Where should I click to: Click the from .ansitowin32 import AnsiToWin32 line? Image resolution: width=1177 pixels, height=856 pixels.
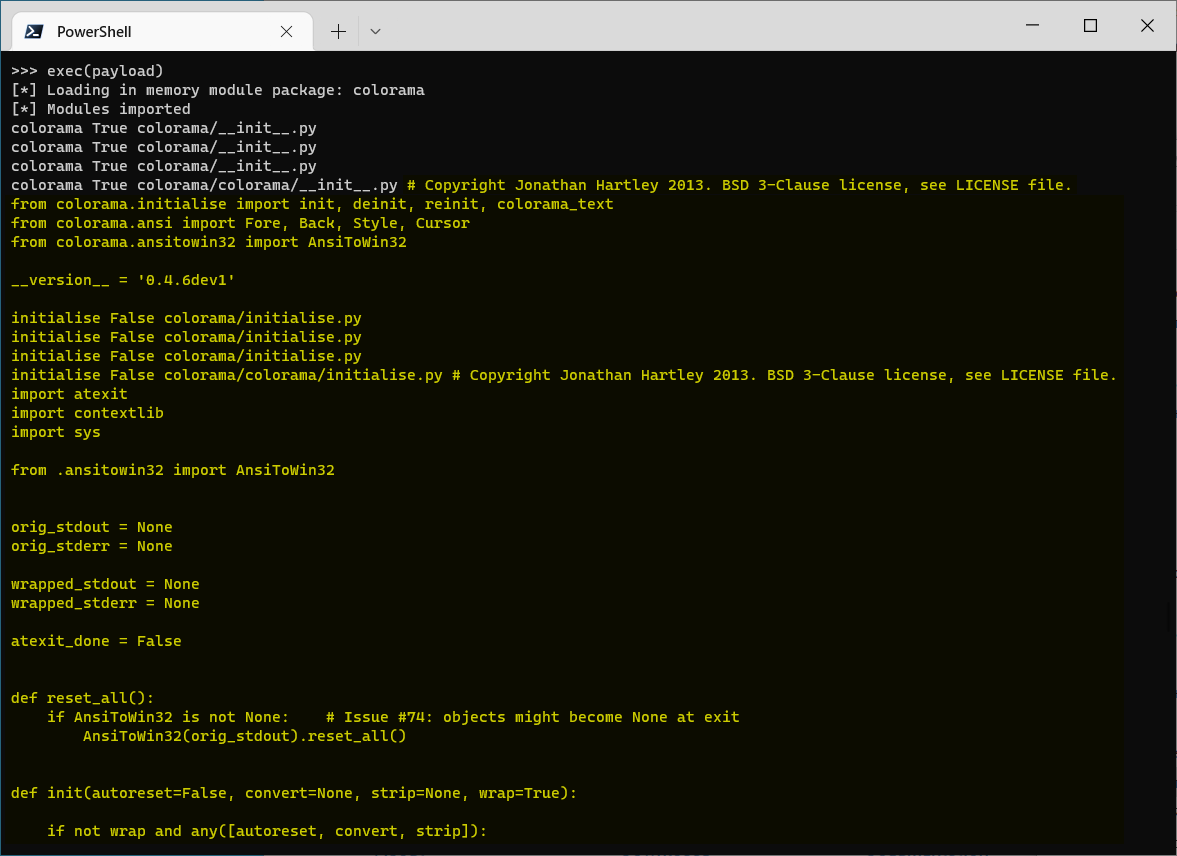point(172,469)
